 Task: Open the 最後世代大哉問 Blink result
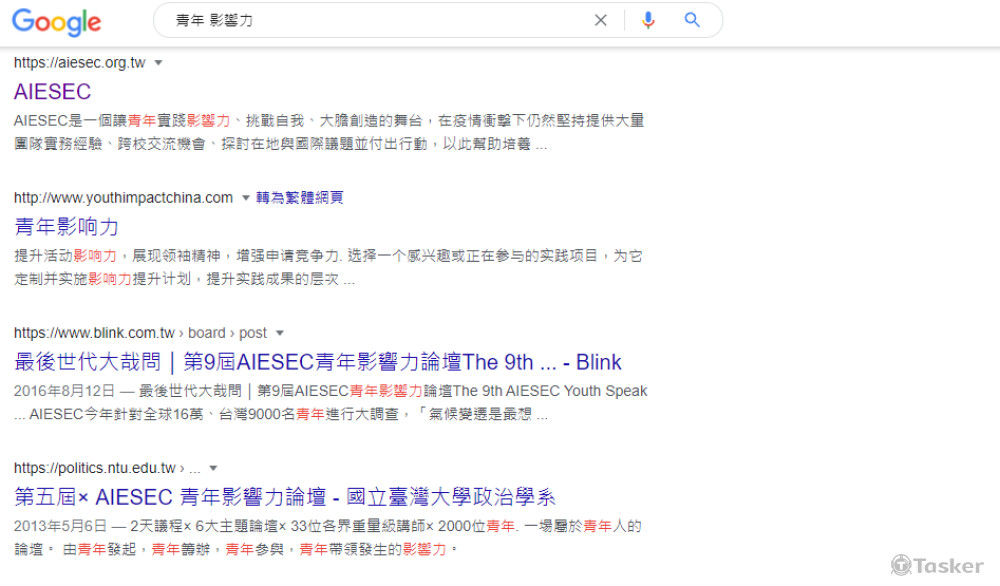pyautogui.click(x=318, y=362)
